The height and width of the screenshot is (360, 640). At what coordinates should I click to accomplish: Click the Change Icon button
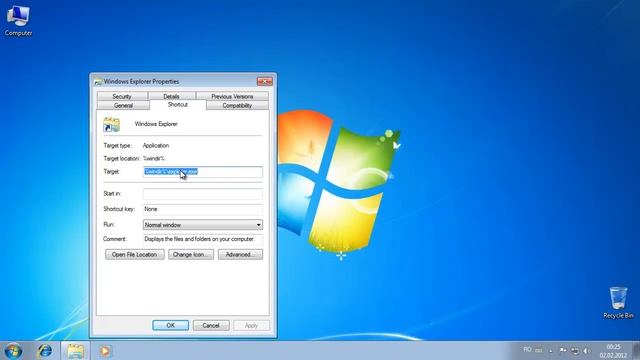[x=191, y=255]
